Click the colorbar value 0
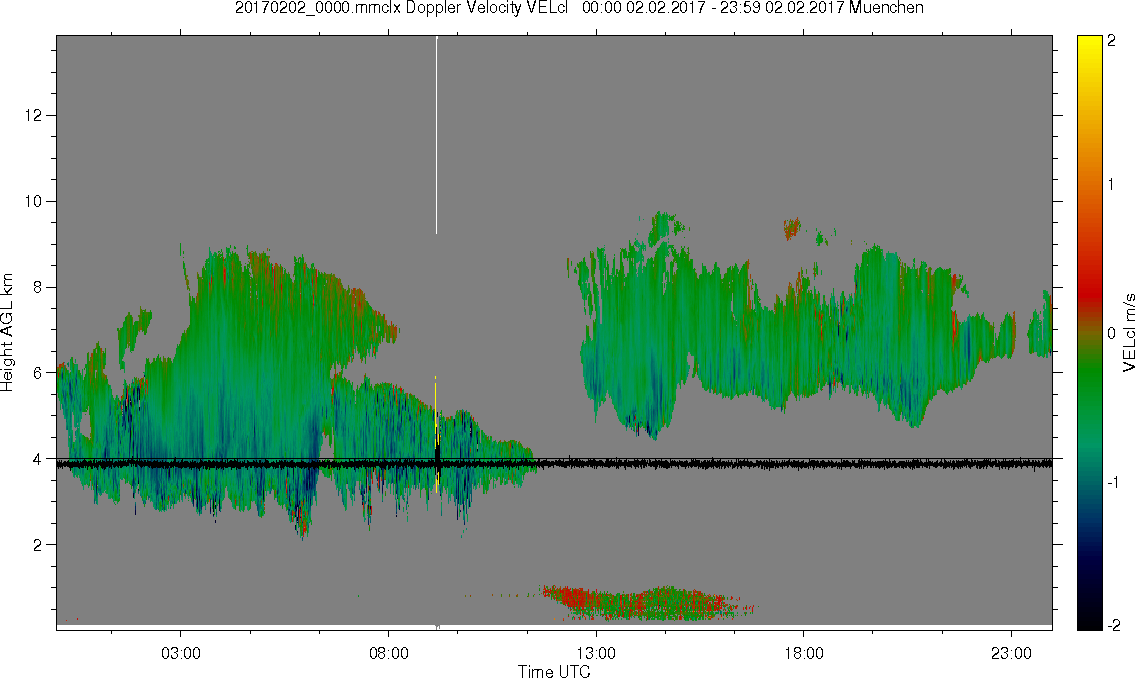The image size is (1135, 678). pos(1111,333)
